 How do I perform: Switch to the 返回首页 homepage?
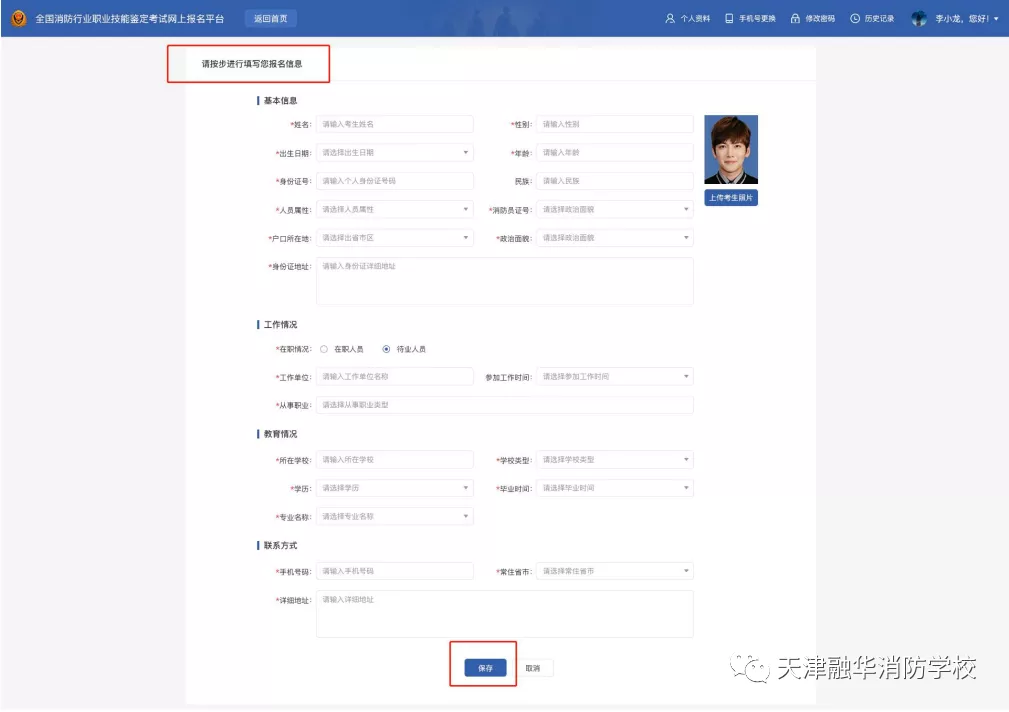pyautogui.click(x=271, y=18)
